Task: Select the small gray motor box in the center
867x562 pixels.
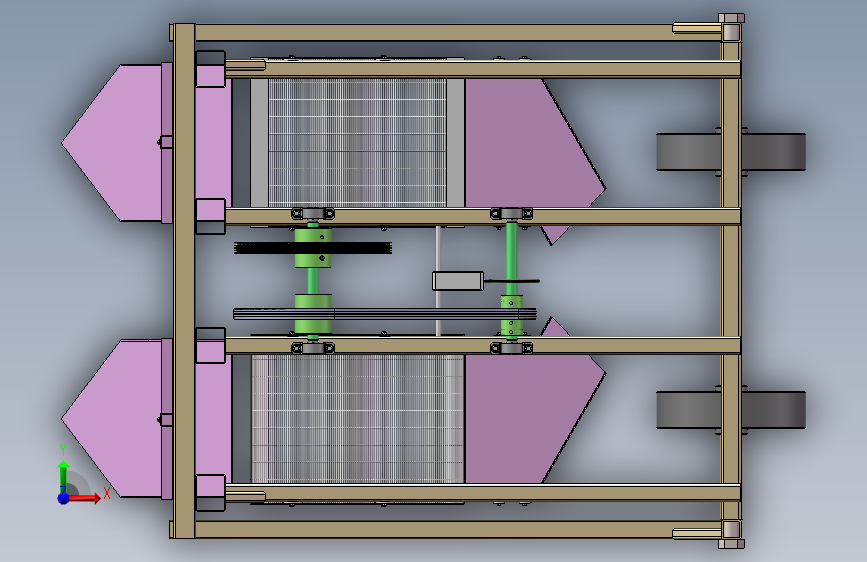Action: (458, 281)
